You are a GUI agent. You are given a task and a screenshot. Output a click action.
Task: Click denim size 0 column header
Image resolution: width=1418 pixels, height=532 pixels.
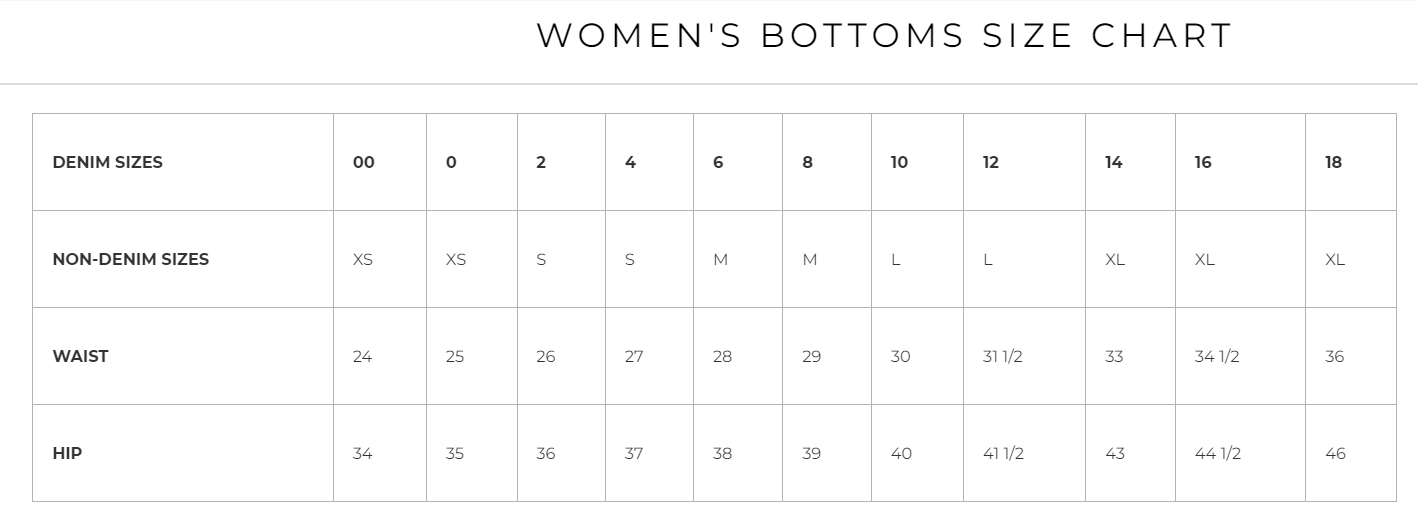point(451,162)
